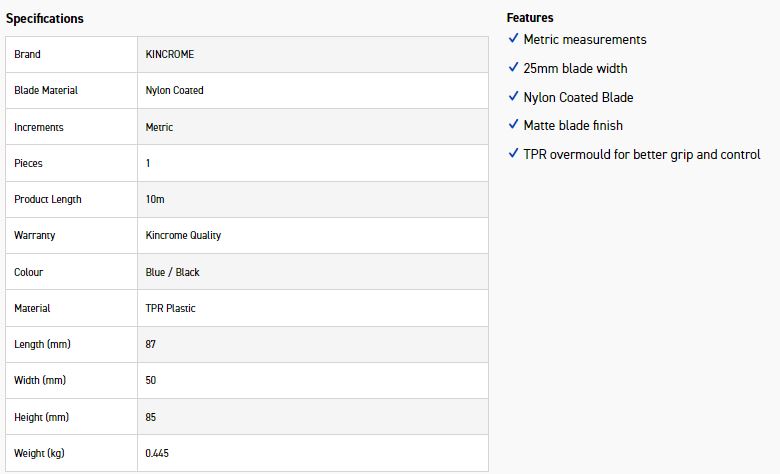Click the Specifications heading
780x474 pixels.
[x=45, y=19]
